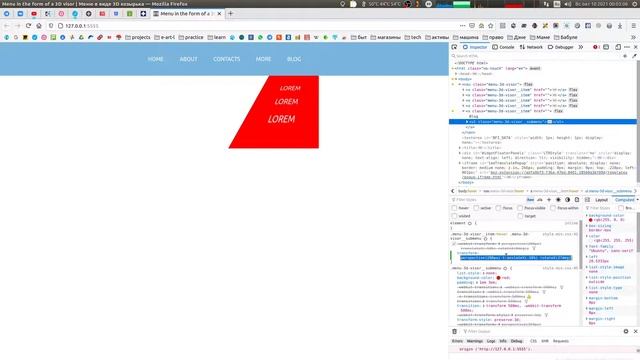Open the Downloads arrow icon in Firefox toolbar
640x360 pixels.
620,26
